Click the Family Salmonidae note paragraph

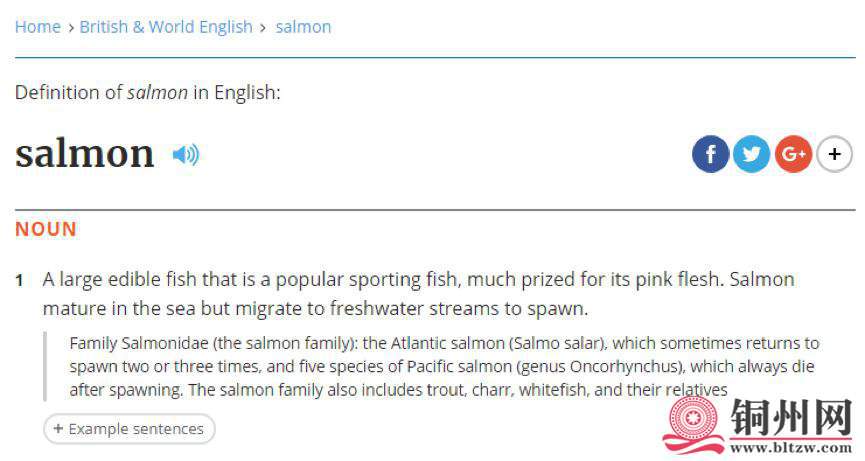tap(444, 366)
